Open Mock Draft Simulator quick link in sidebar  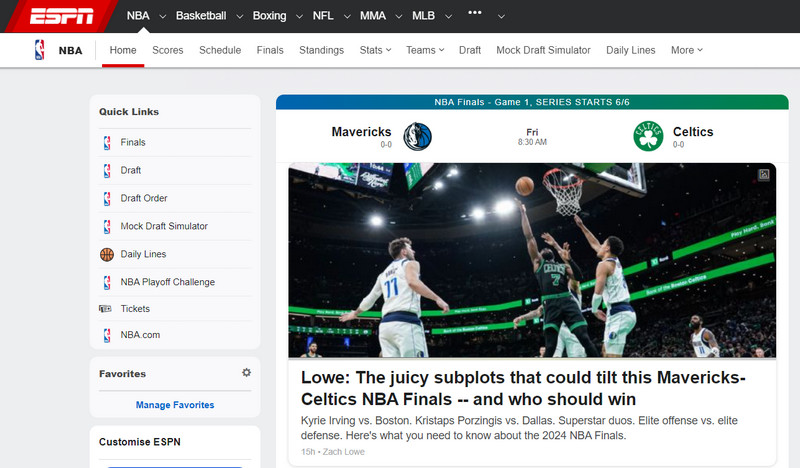(164, 226)
